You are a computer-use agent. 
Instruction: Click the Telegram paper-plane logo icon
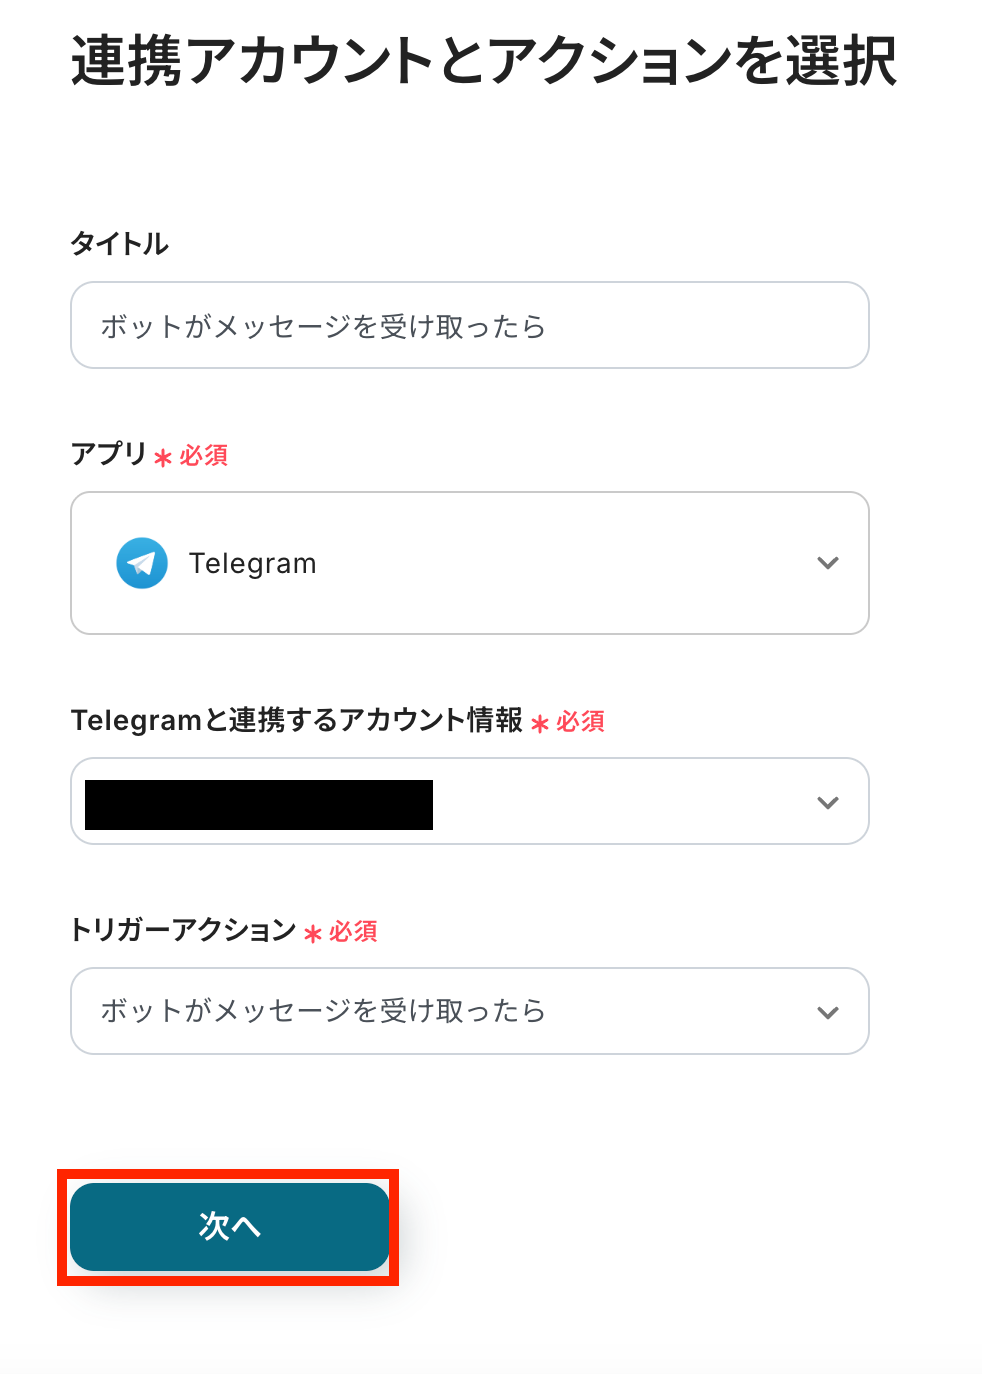[x=142, y=563]
